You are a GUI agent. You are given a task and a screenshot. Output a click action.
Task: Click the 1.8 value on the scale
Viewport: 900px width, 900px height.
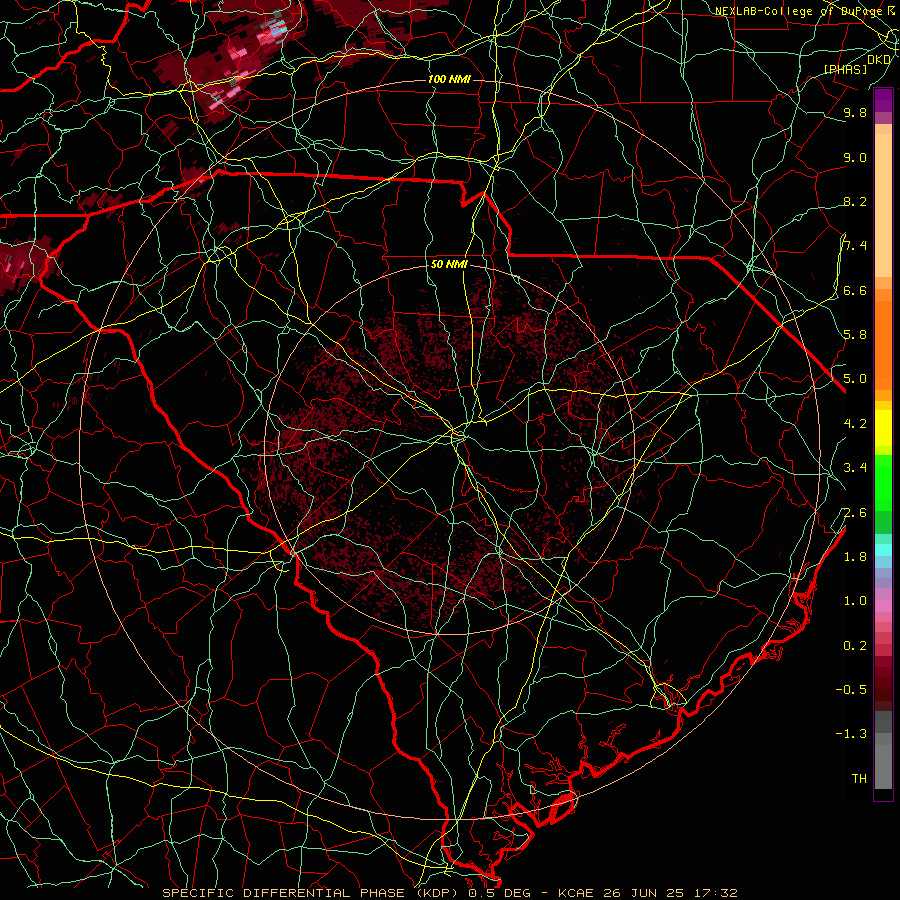tap(855, 557)
